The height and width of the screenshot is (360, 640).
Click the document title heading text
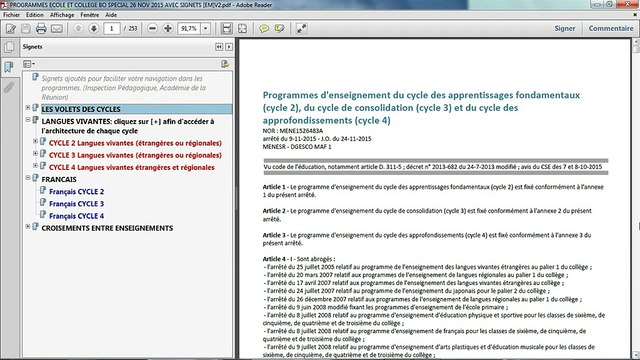coord(421,108)
